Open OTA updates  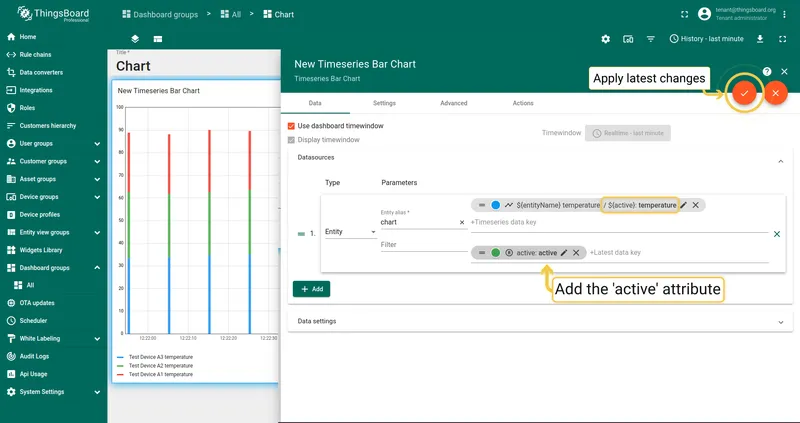pos(54,303)
